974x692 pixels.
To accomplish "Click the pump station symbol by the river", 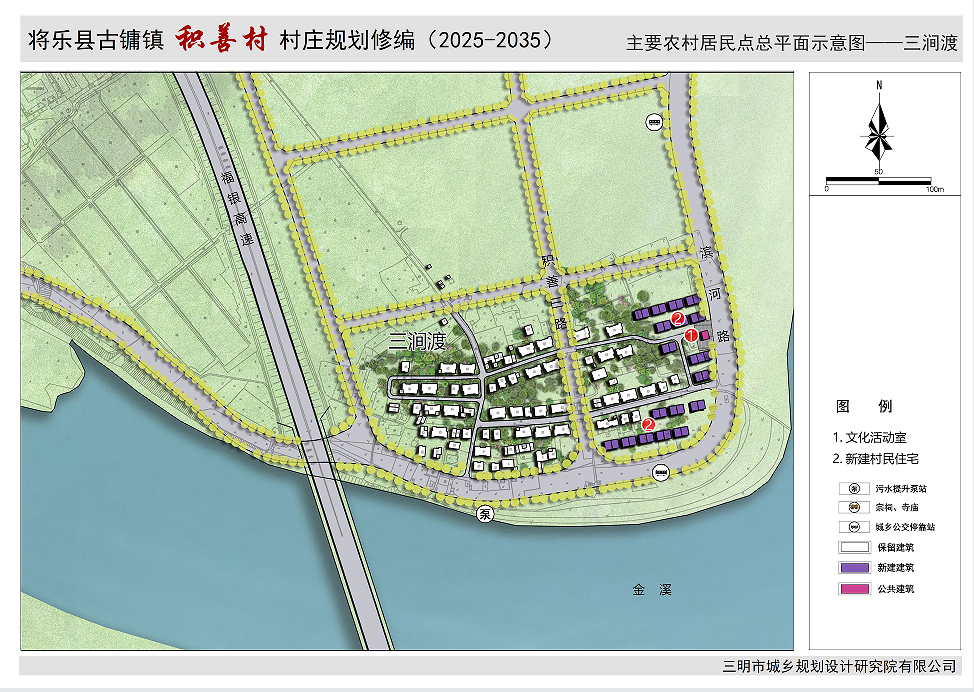I will point(485,515).
